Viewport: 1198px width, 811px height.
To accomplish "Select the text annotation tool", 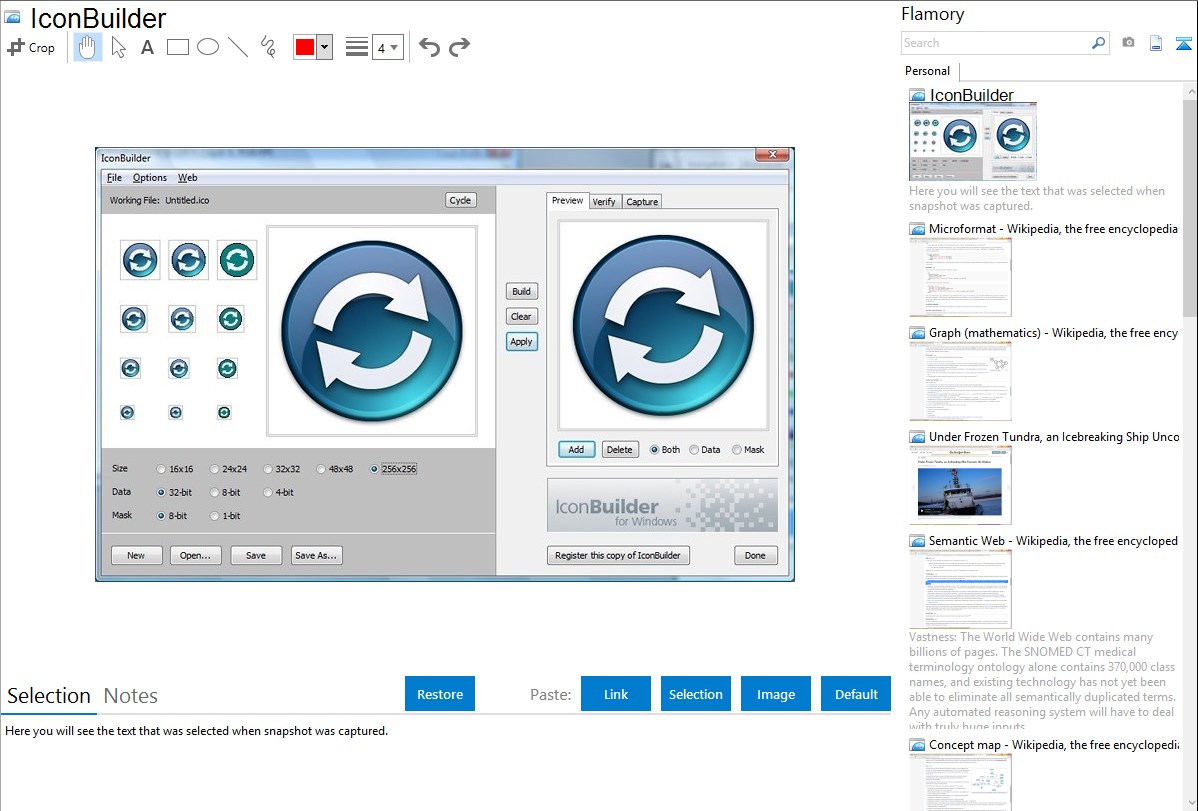I will point(147,47).
